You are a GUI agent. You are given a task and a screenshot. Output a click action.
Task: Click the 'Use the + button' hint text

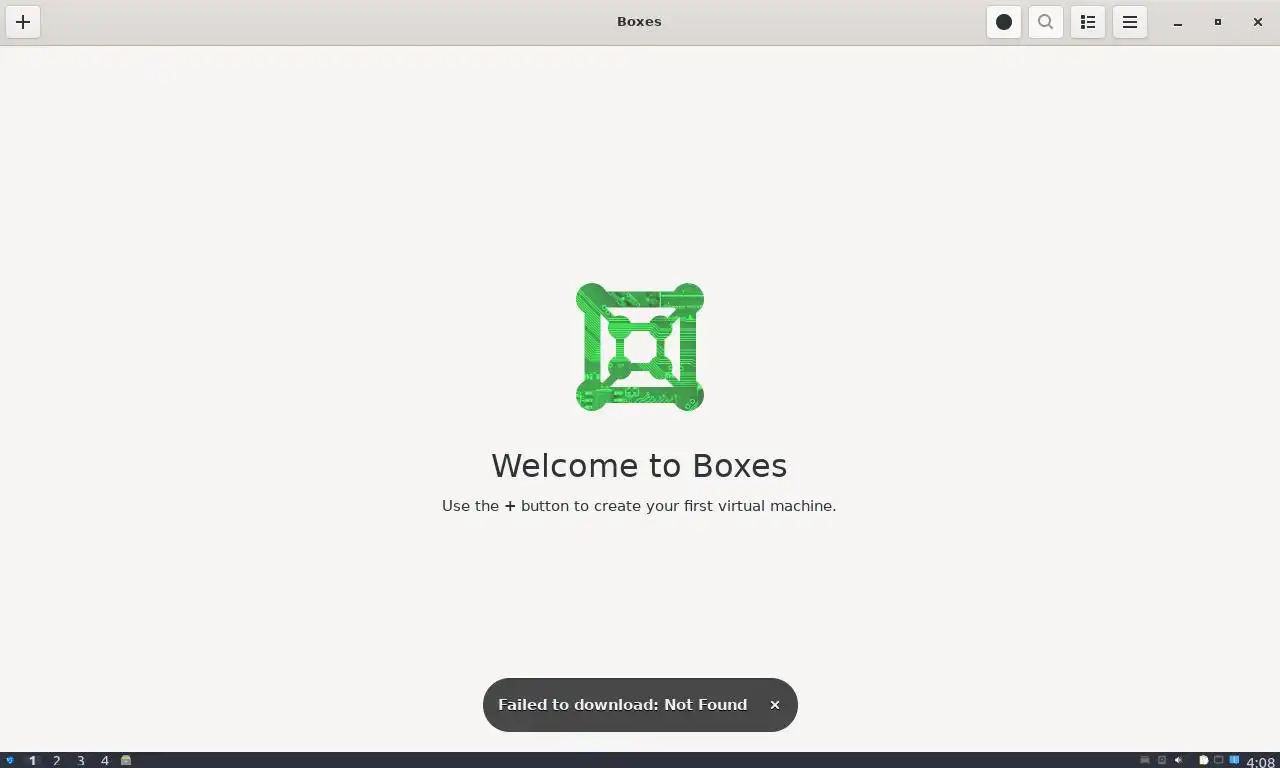[639, 506]
